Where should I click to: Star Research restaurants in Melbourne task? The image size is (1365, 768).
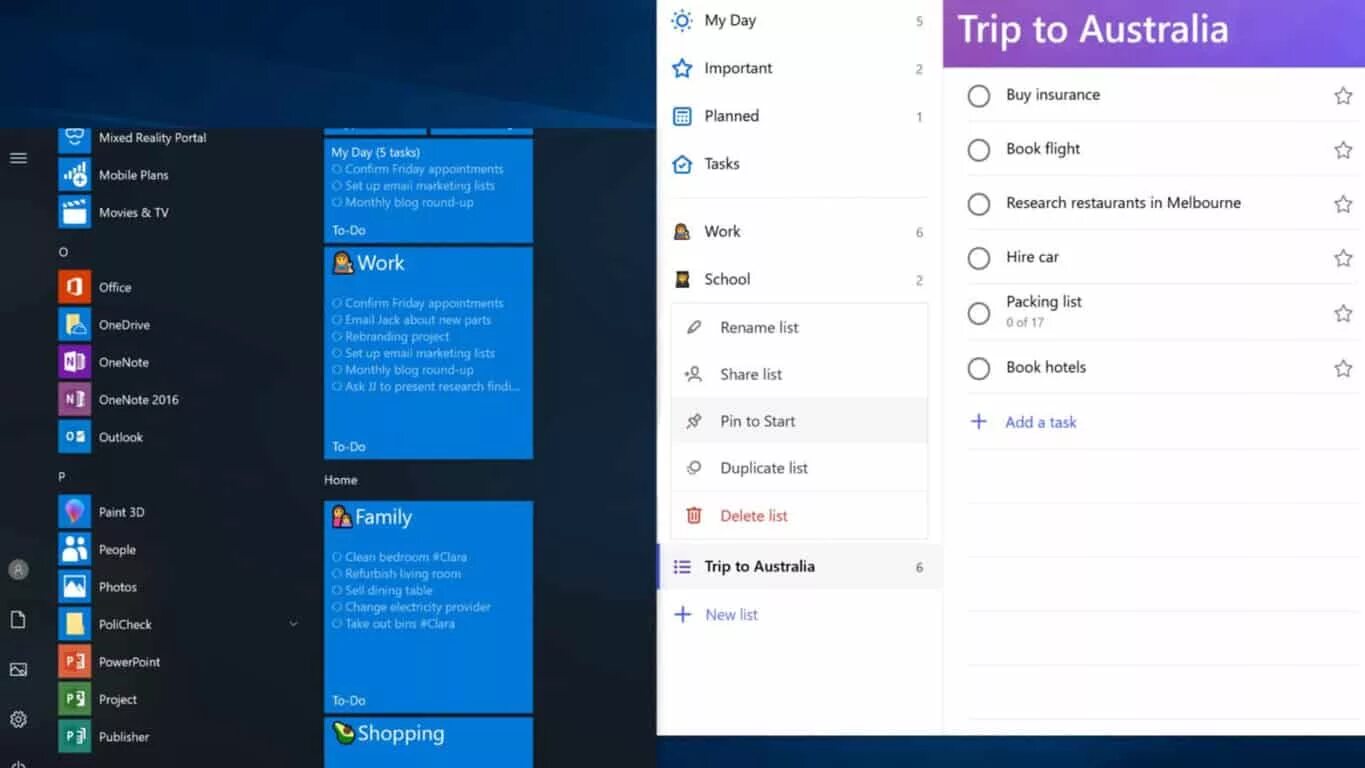pos(1343,204)
